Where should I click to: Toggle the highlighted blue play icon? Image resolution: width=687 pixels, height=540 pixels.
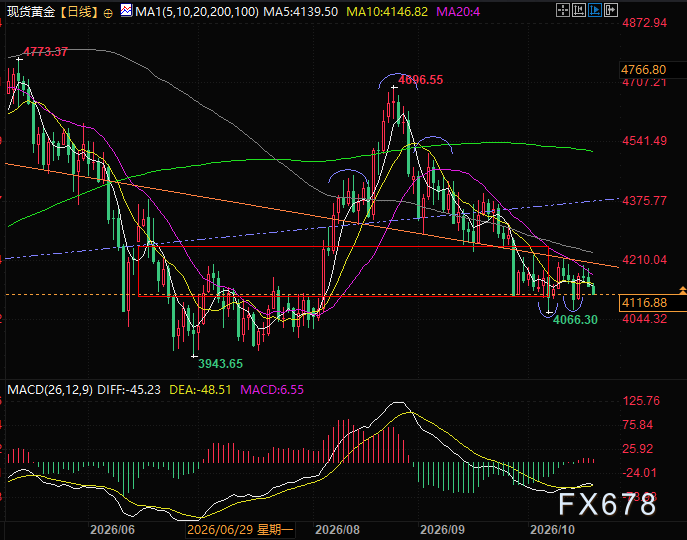pos(595,10)
